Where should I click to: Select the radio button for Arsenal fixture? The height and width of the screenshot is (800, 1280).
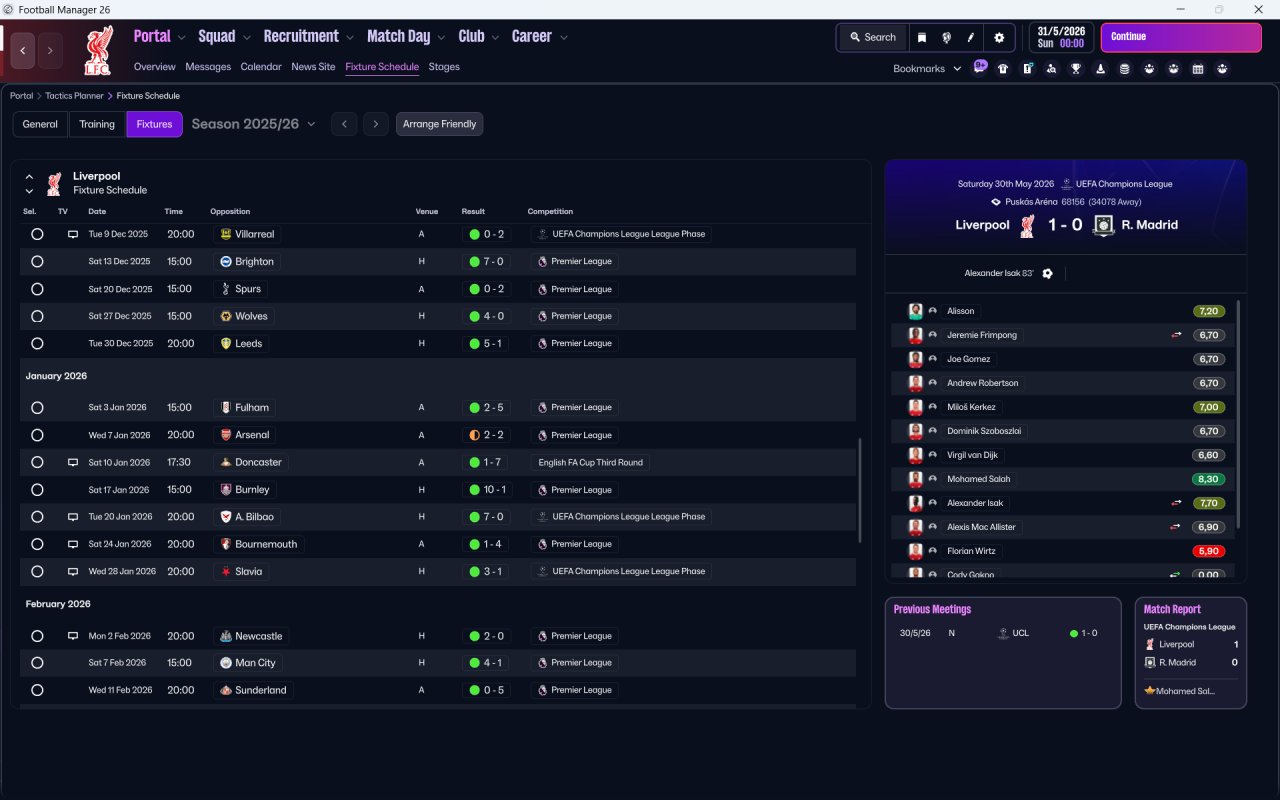[37, 435]
